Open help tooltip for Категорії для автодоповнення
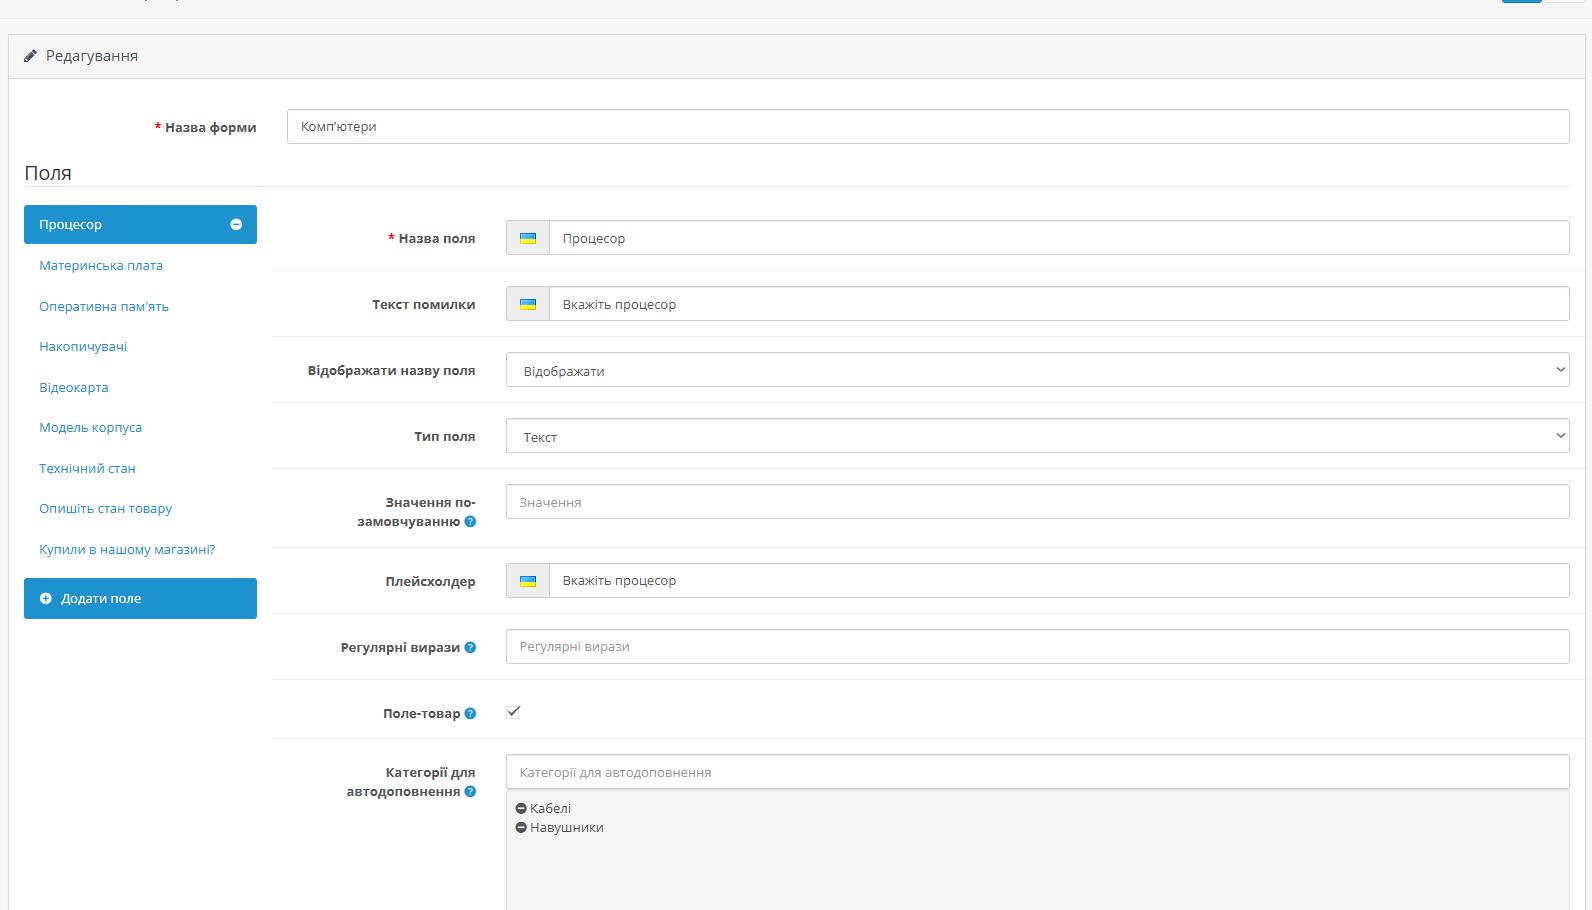Image resolution: width=1592 pixels, height=910 pixels. 470,792
